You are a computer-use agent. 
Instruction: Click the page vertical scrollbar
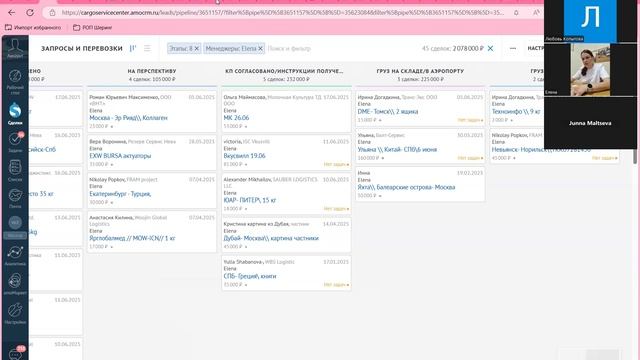pyautogui.click(x=635, y=157)
